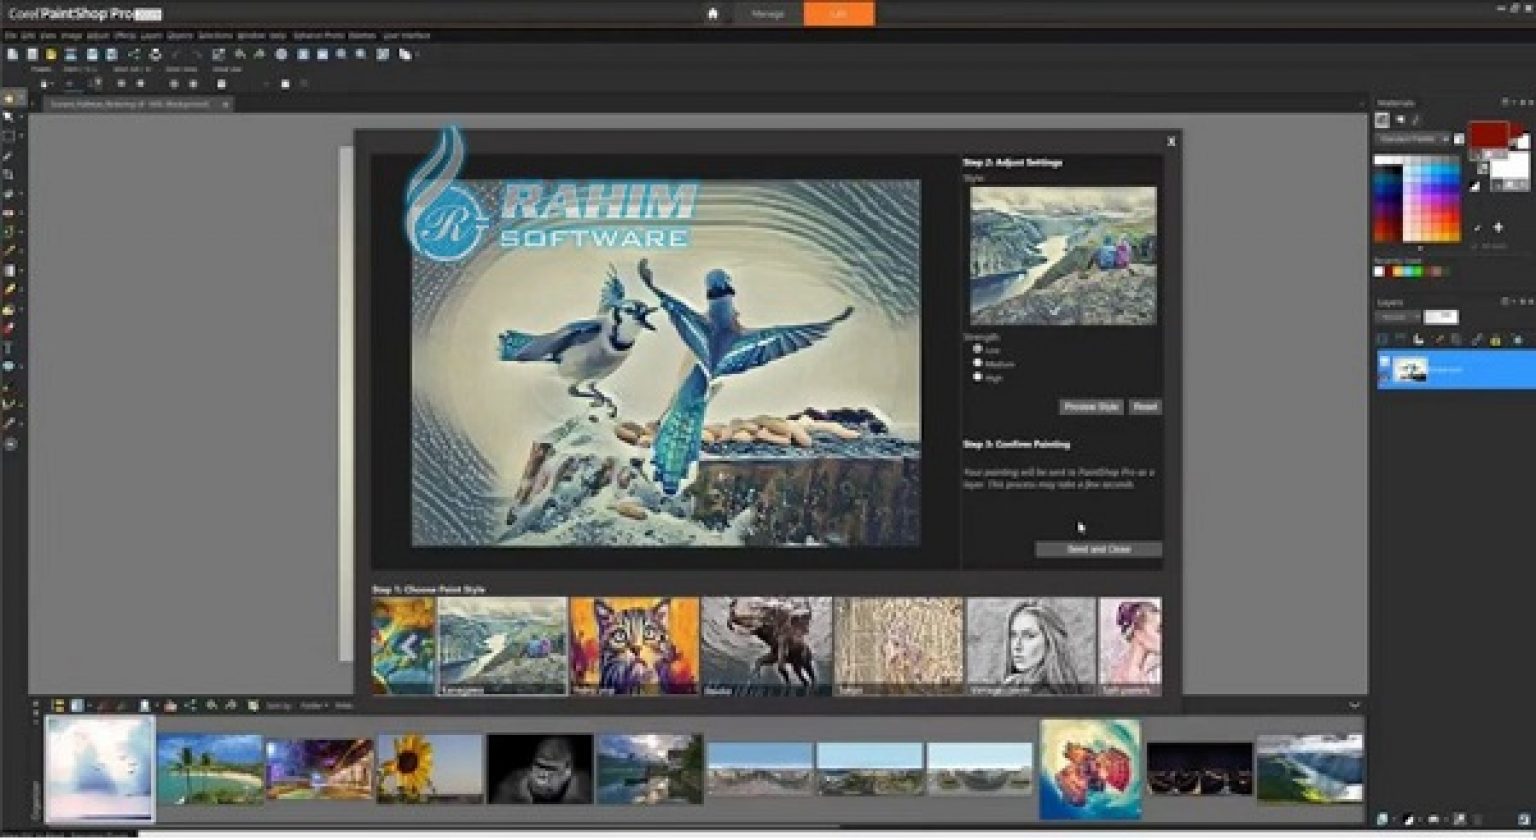Choose the landscape river paint style
This screenshot has height=840, width=1536.
[x=503, y=646]
